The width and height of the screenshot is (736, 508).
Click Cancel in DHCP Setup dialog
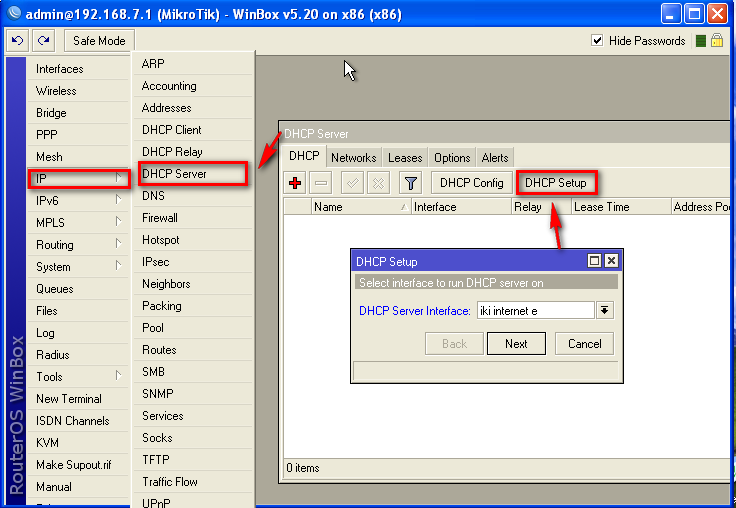(x=584, y=344)
